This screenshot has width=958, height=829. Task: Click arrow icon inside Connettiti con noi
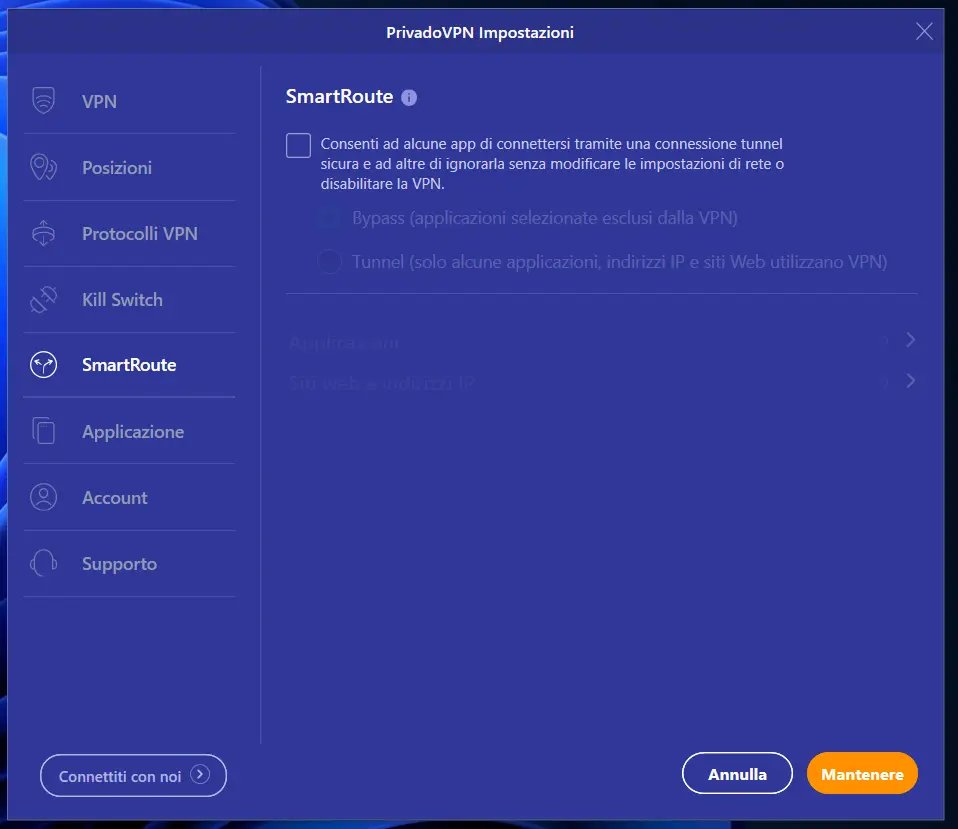(x=200, y=775)
